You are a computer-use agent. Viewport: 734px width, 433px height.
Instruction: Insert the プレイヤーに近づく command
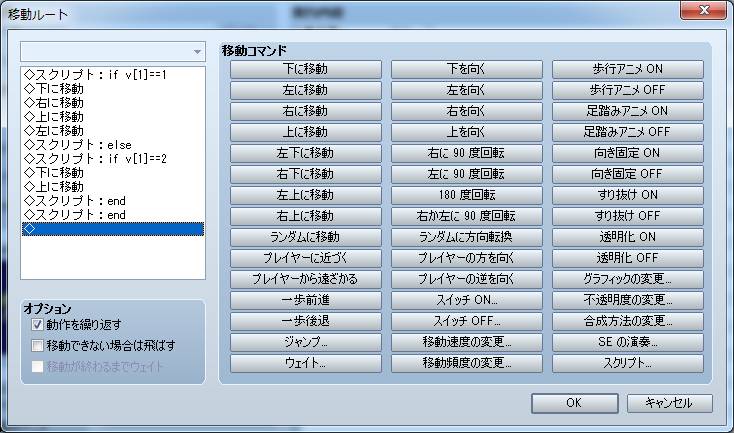(306, 258)
